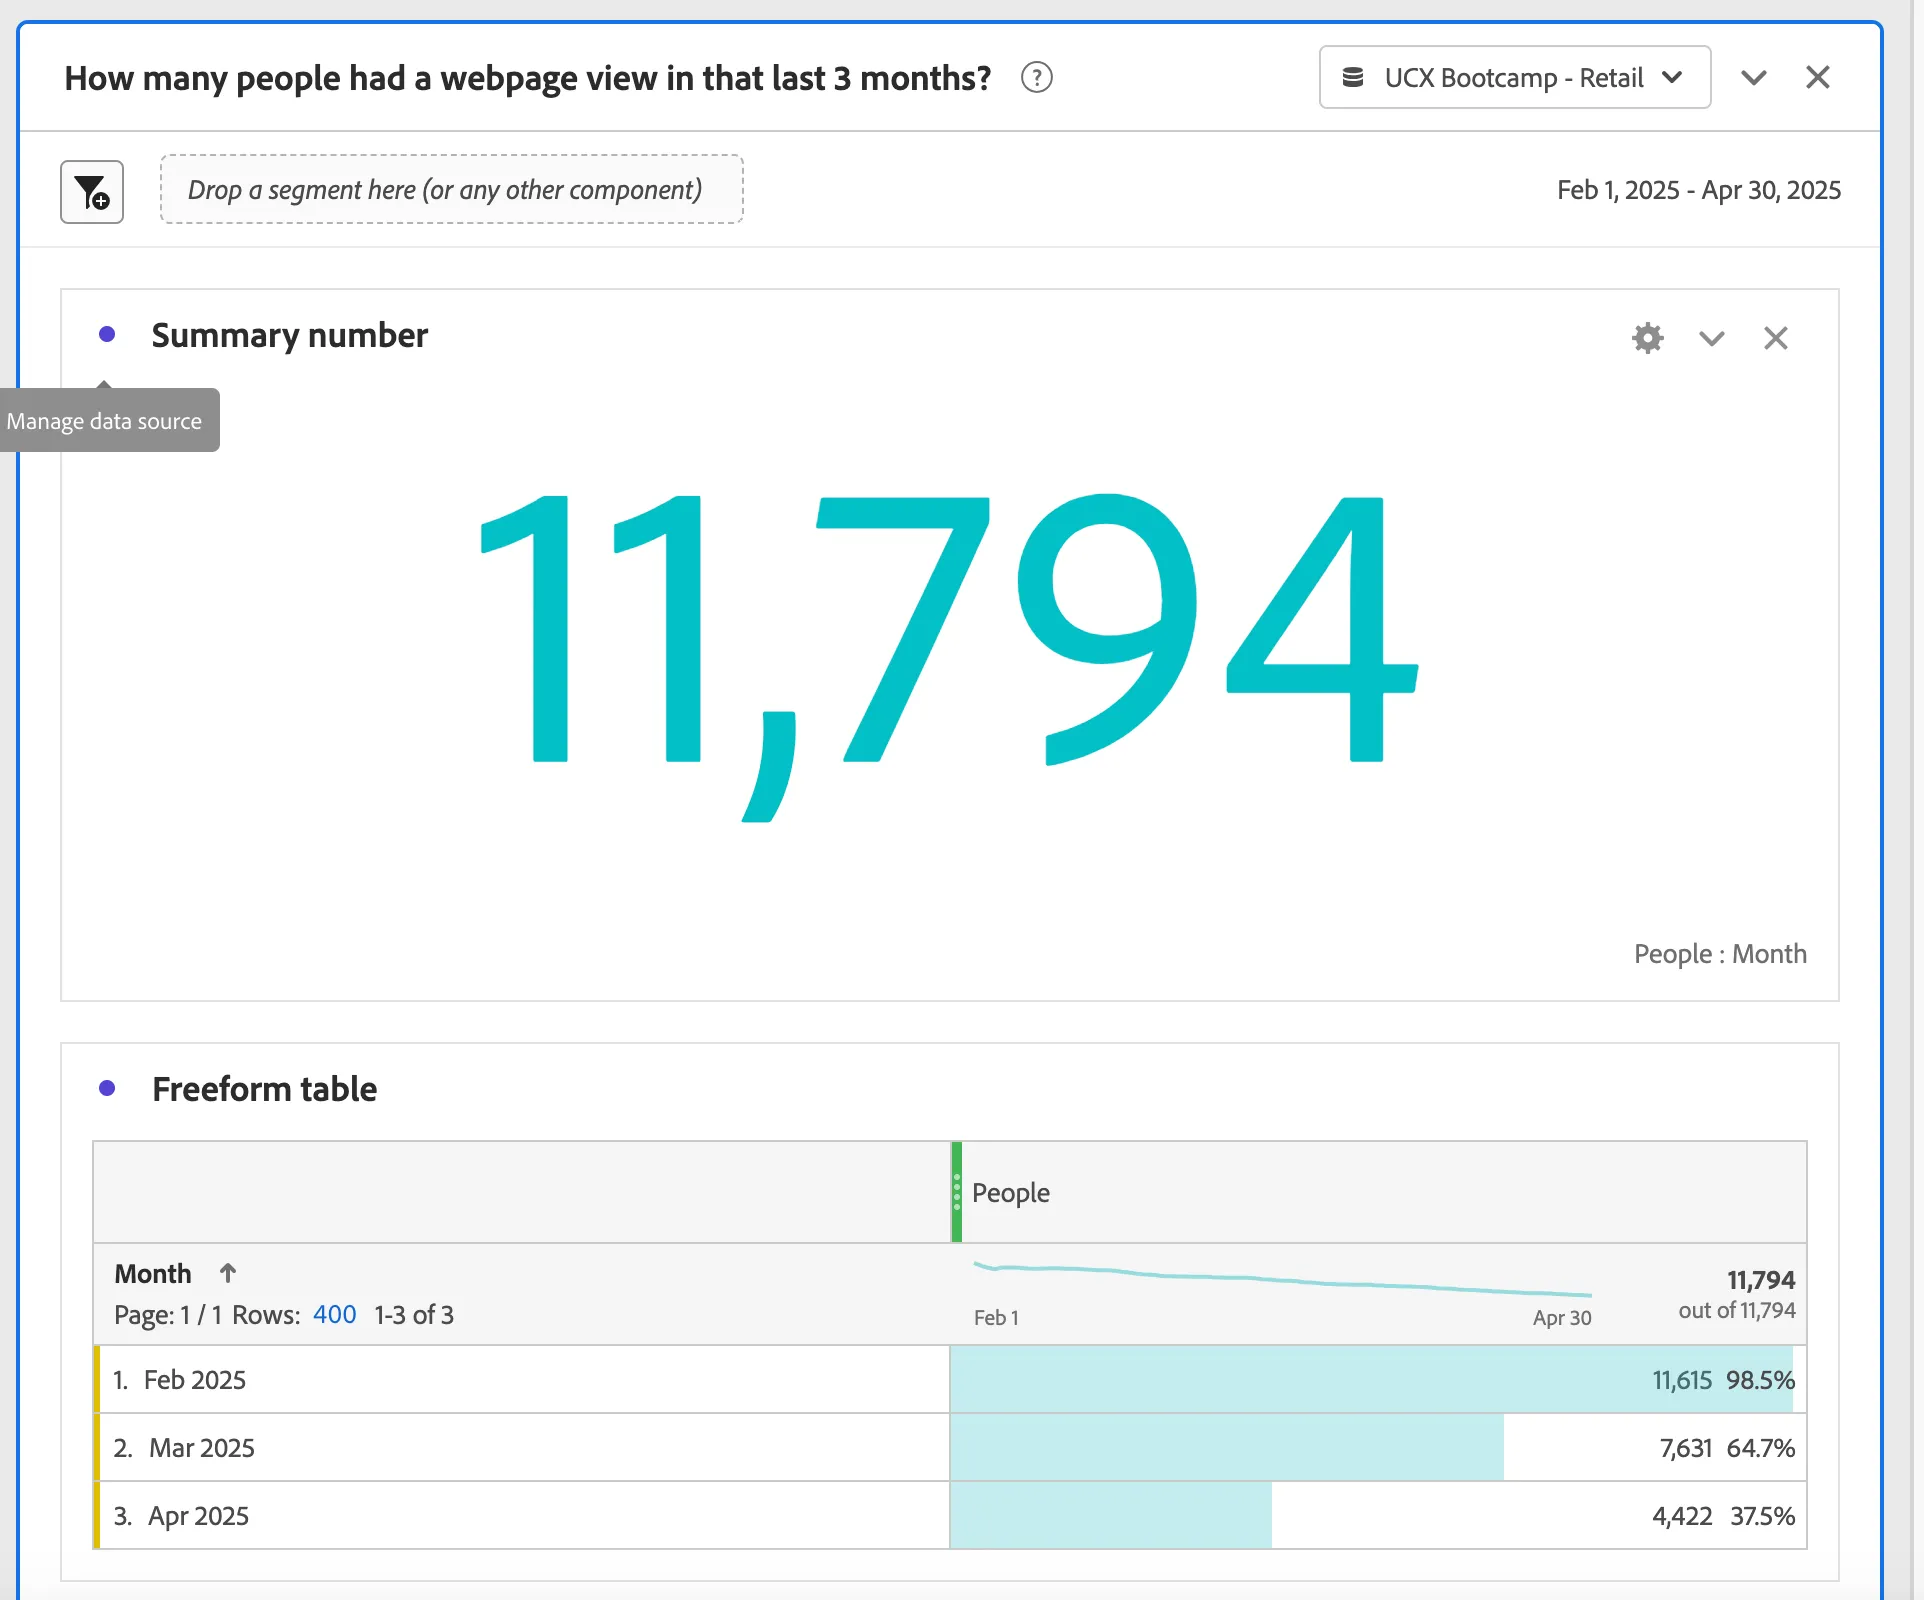Viewport: 1924px width, 1600px height.
Task: Click the add segment filter icon
Action: 92,191
